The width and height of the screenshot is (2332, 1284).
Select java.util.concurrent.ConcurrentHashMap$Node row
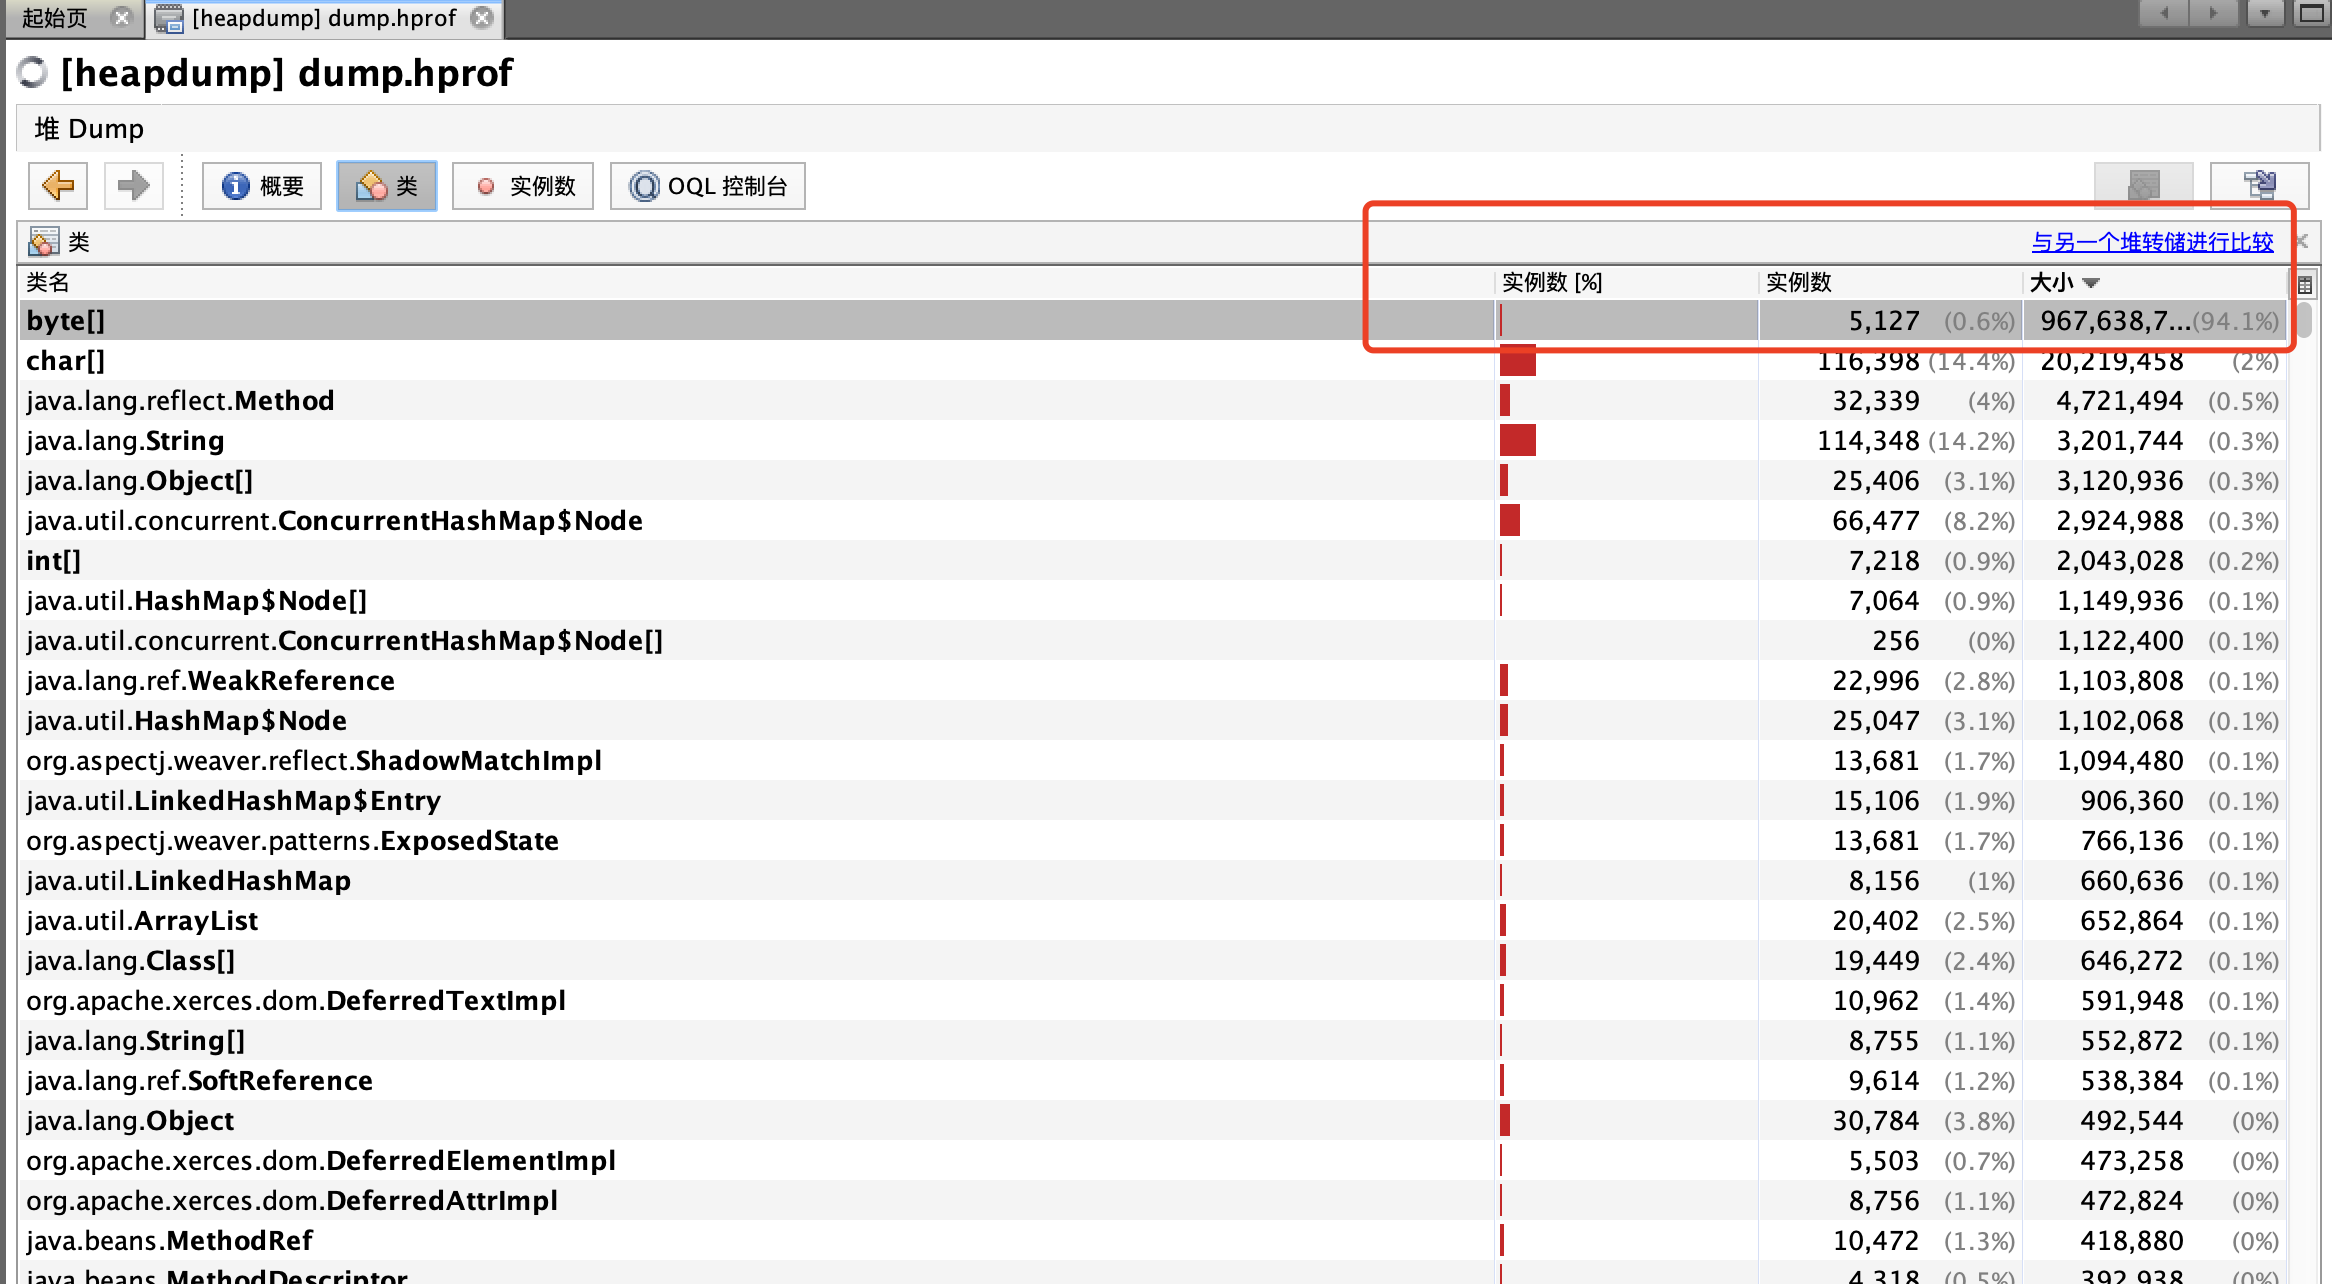pos(1152,520)
